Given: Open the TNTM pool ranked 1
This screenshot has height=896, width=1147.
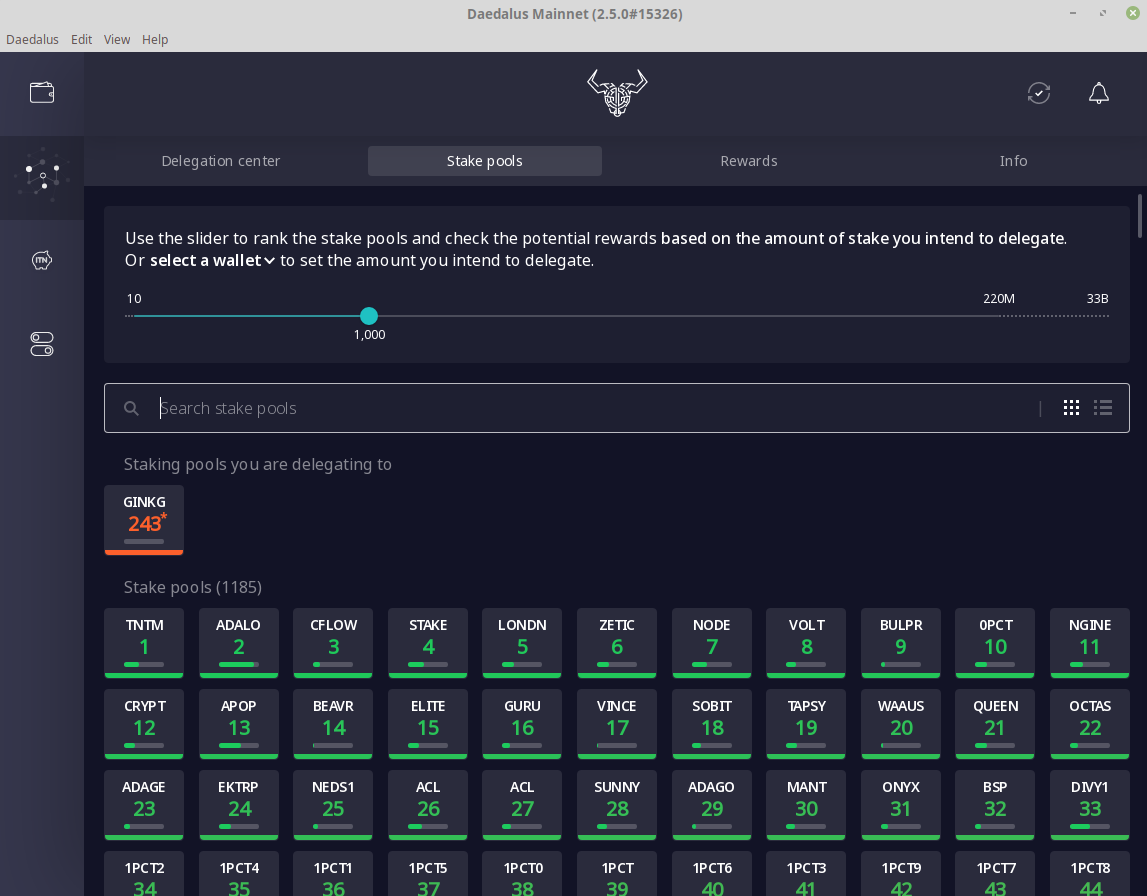Looking at the screenshot, I should (144, 643).
